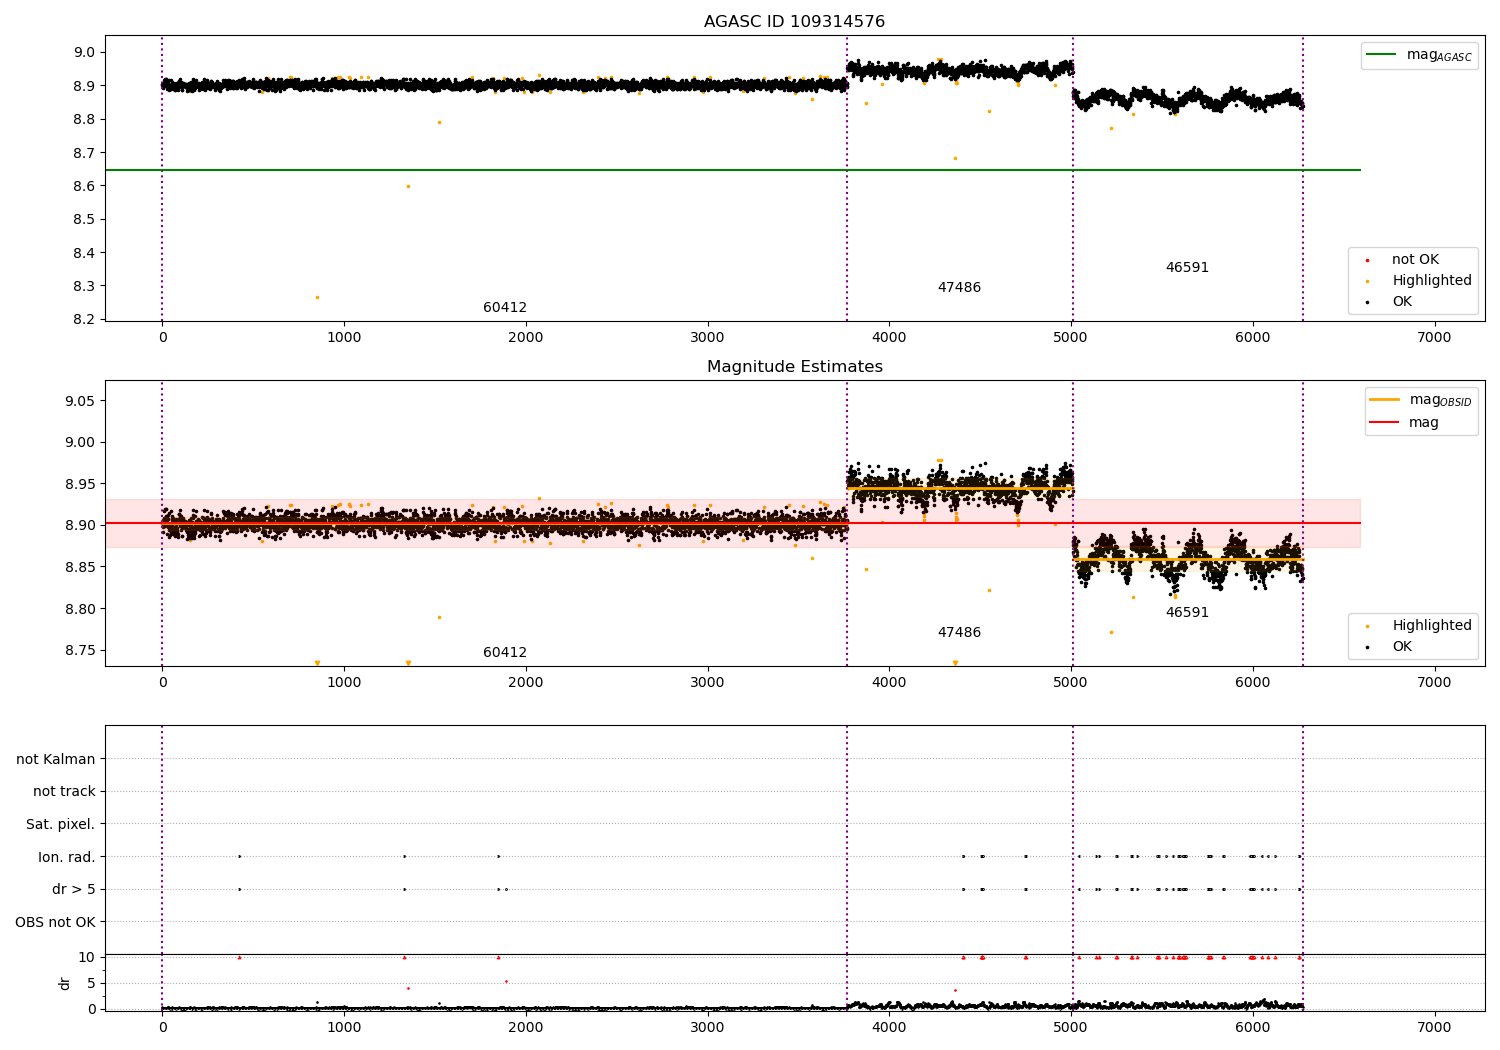Click 'Highlighted' in the Magnitude Estimates legend

(x=1431, y=626)
